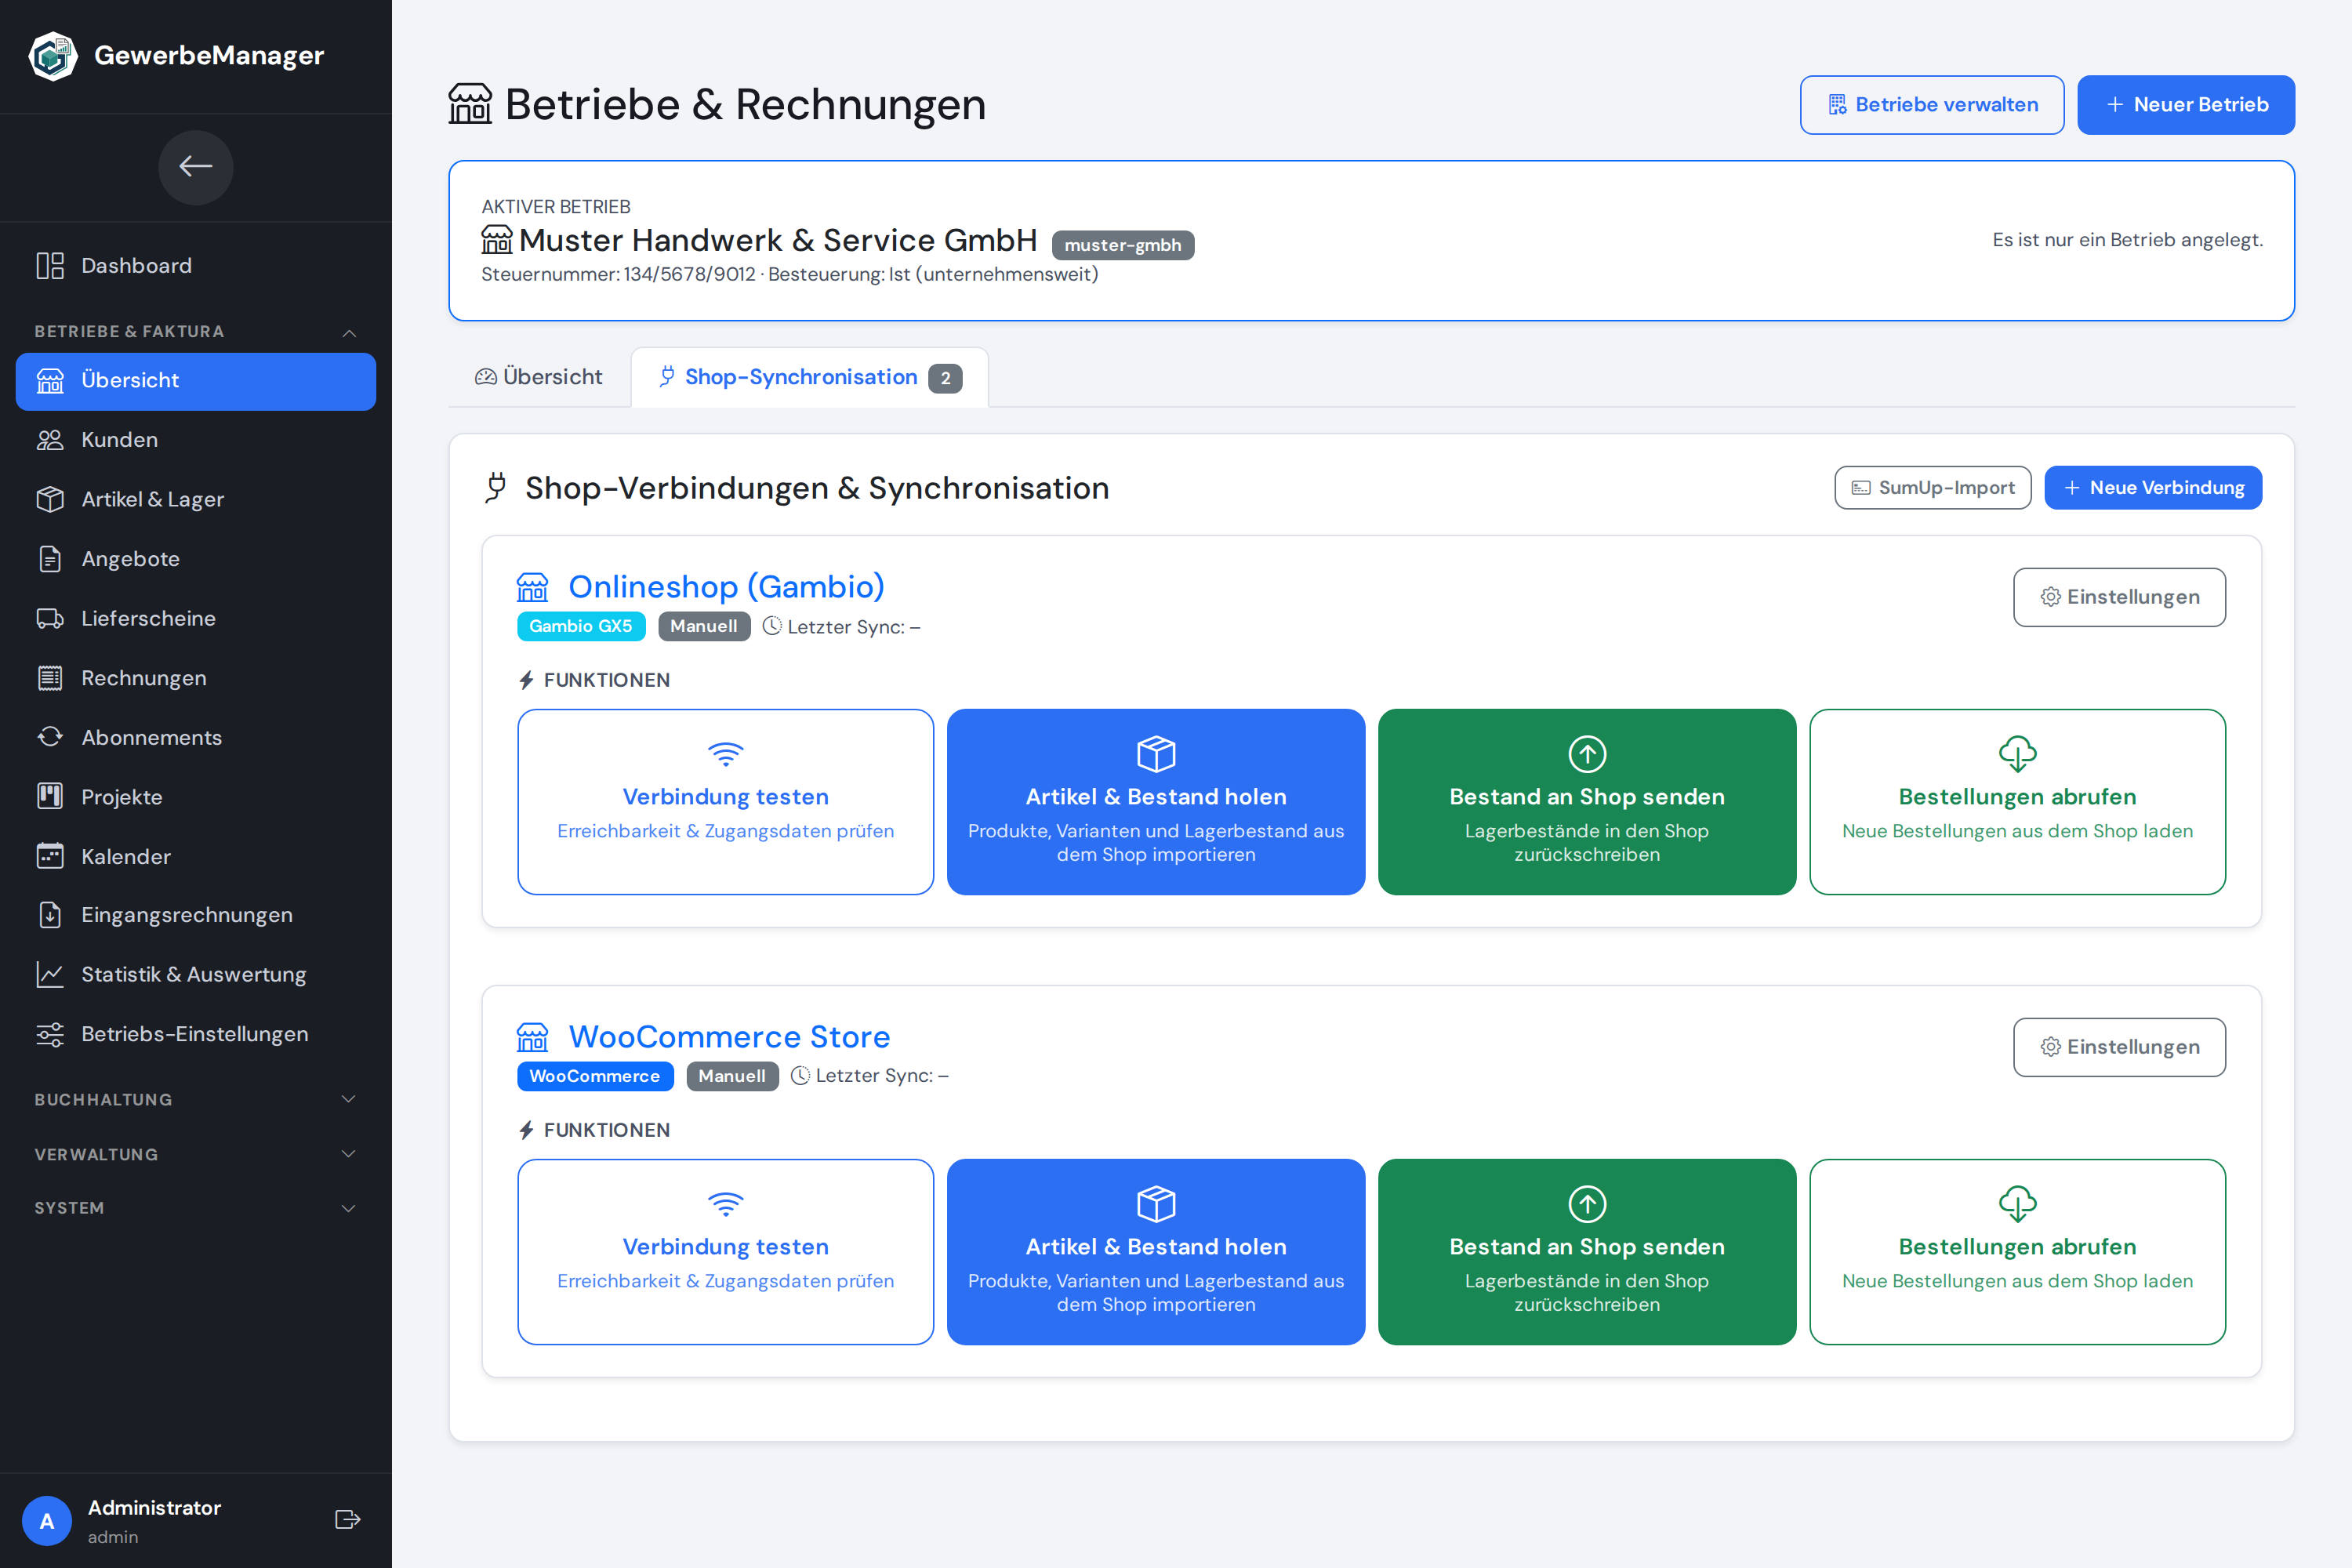The image size is (2352, 1568).
Task: Click the GewerbeManager logo icon
Action: pos(53,56)
